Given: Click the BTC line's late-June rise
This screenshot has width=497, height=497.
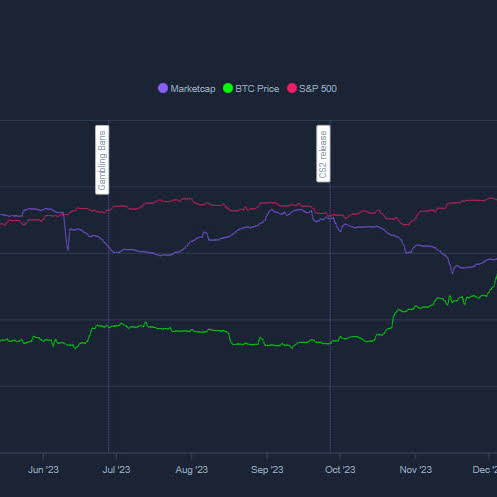Looking at the screenshot, I should pyautogui.click(x=91, y=333).
